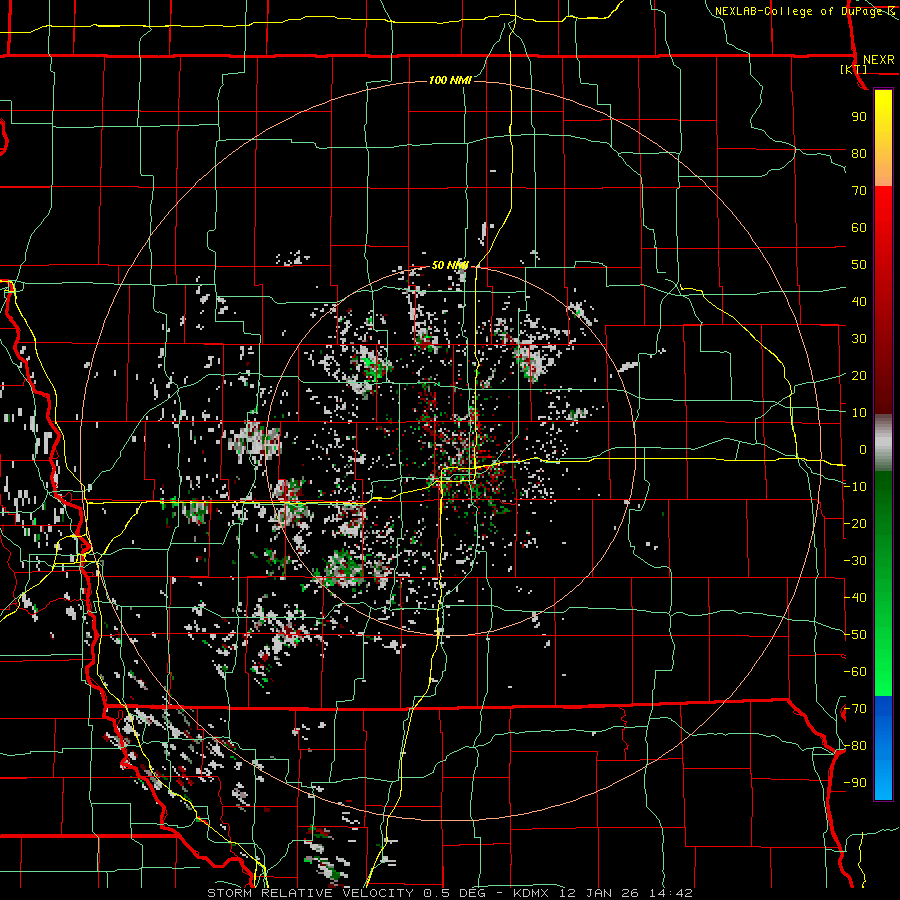Click the -10 value on the velocity scale
900x900 pixels.
click(855, 487)
